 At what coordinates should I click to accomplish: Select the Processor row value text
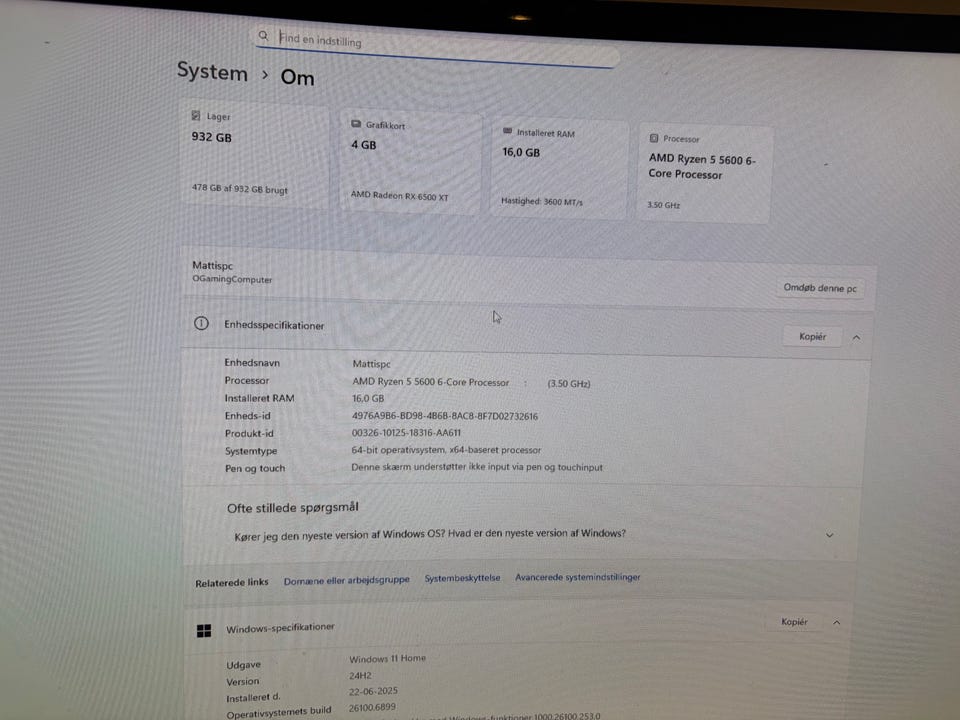click(430, 381)
